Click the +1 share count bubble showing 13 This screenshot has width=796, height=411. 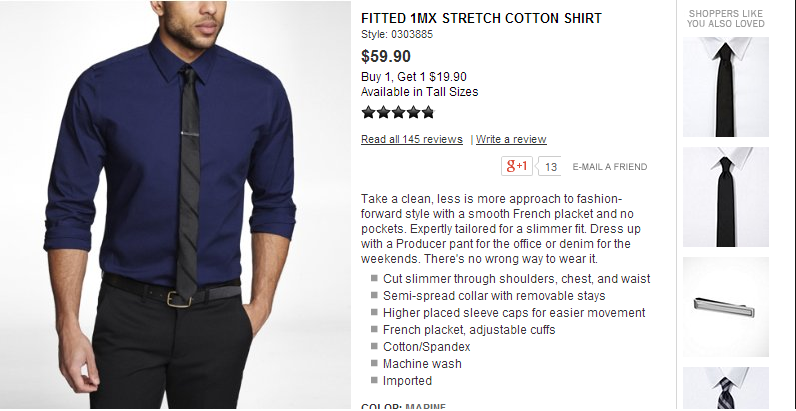click(550, 166)
